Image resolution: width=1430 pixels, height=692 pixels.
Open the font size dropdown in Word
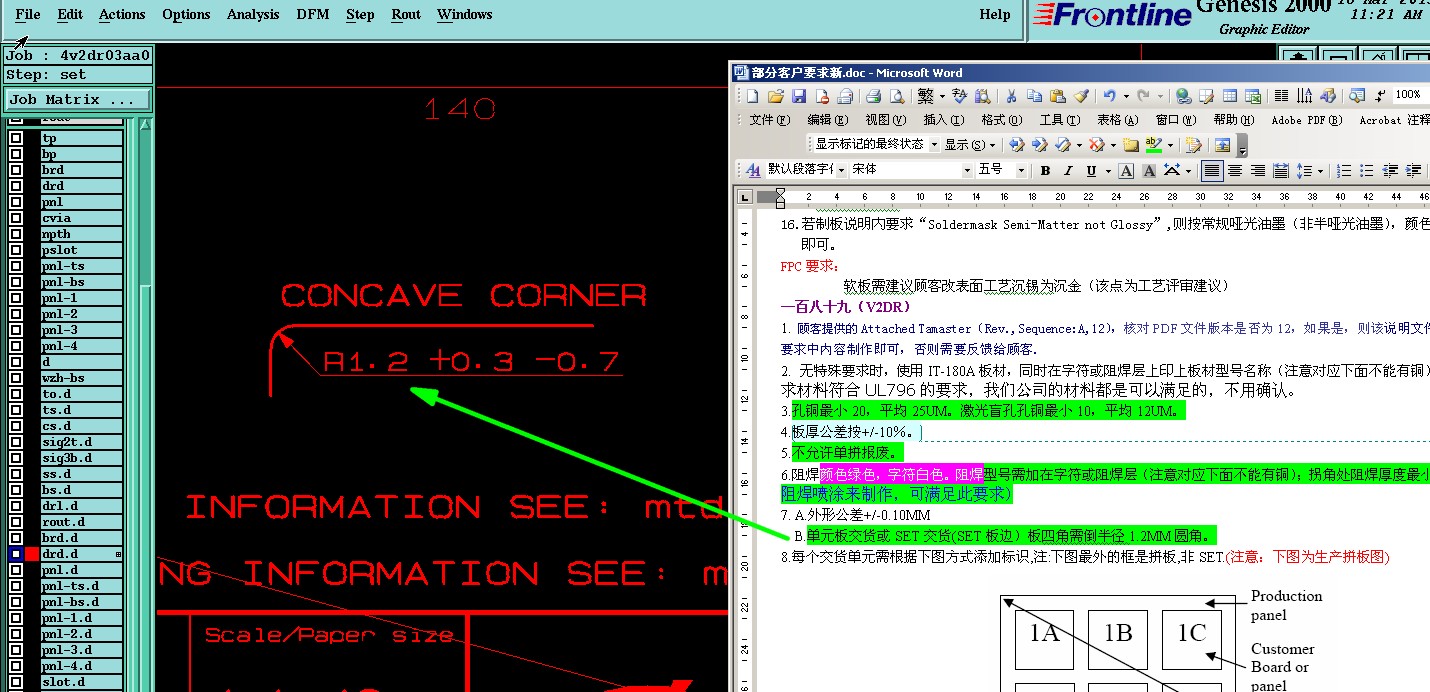(x=1021, y=170)
